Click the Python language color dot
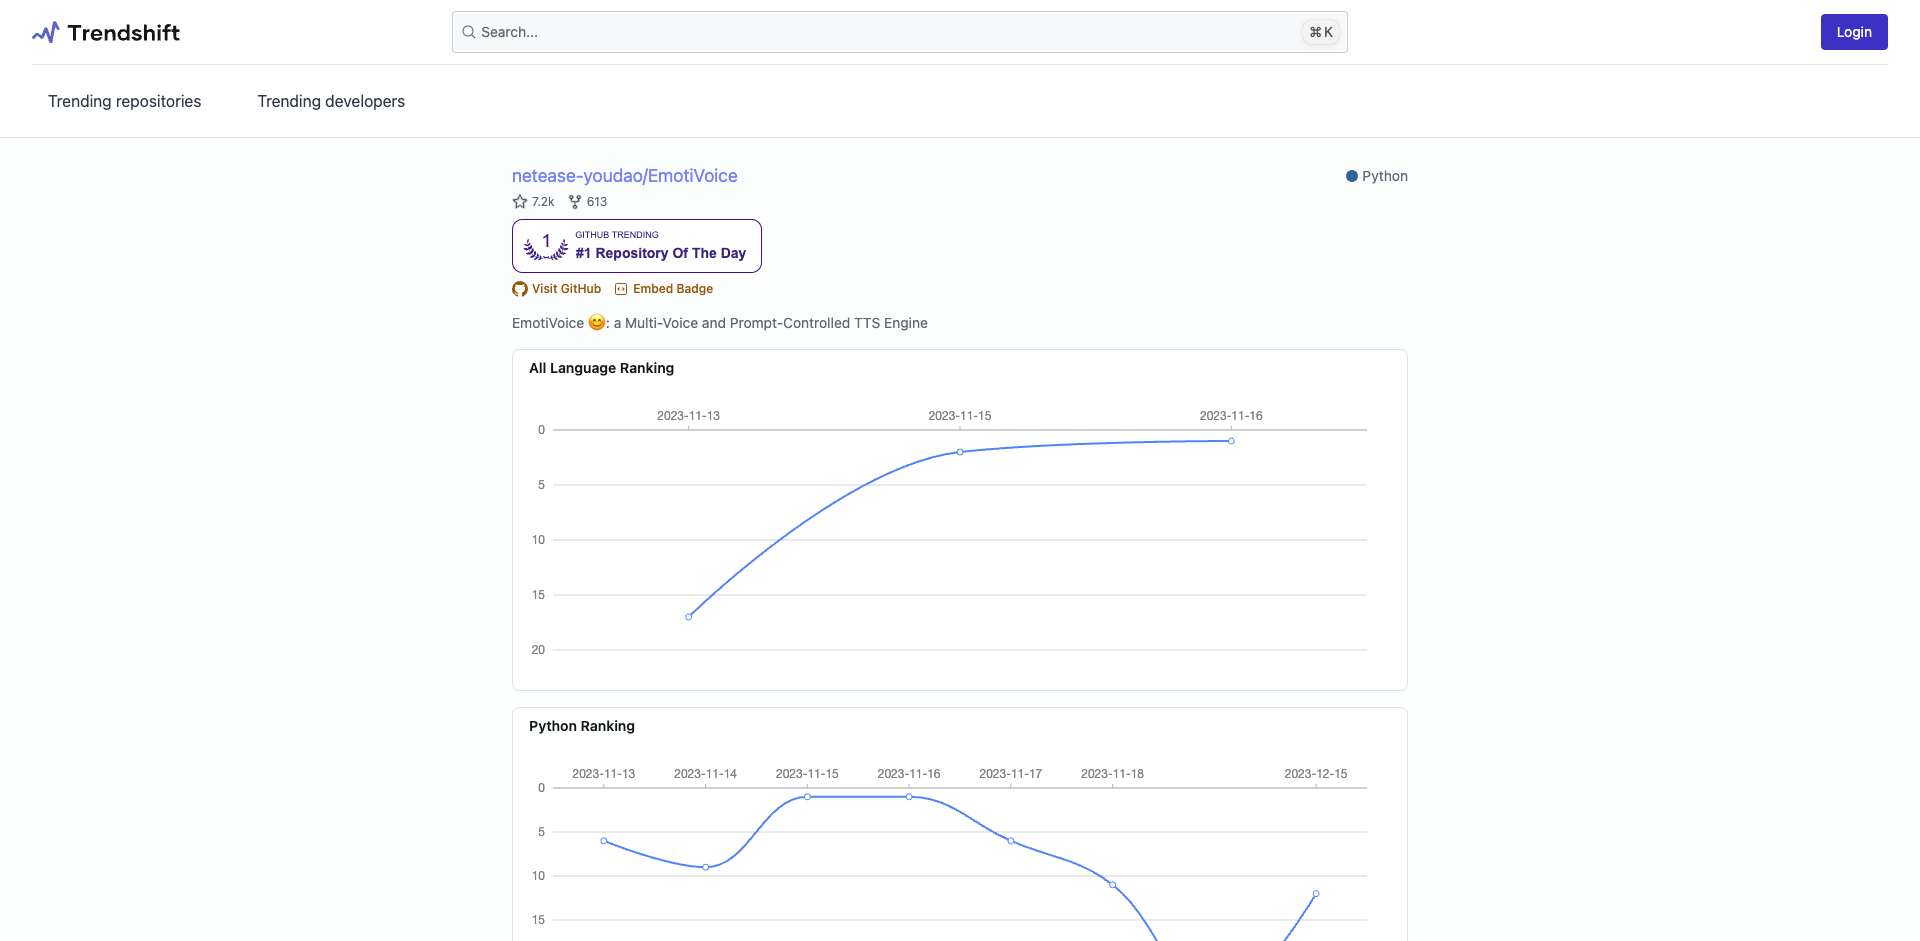The image size is (1920, 941). tap(1352, 176)
